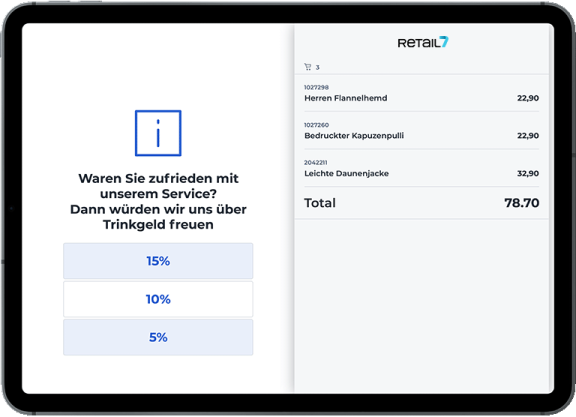Click the cart item count 3
Image resolution: width=576 pixels, height=417 pixels.
[317, 67]
